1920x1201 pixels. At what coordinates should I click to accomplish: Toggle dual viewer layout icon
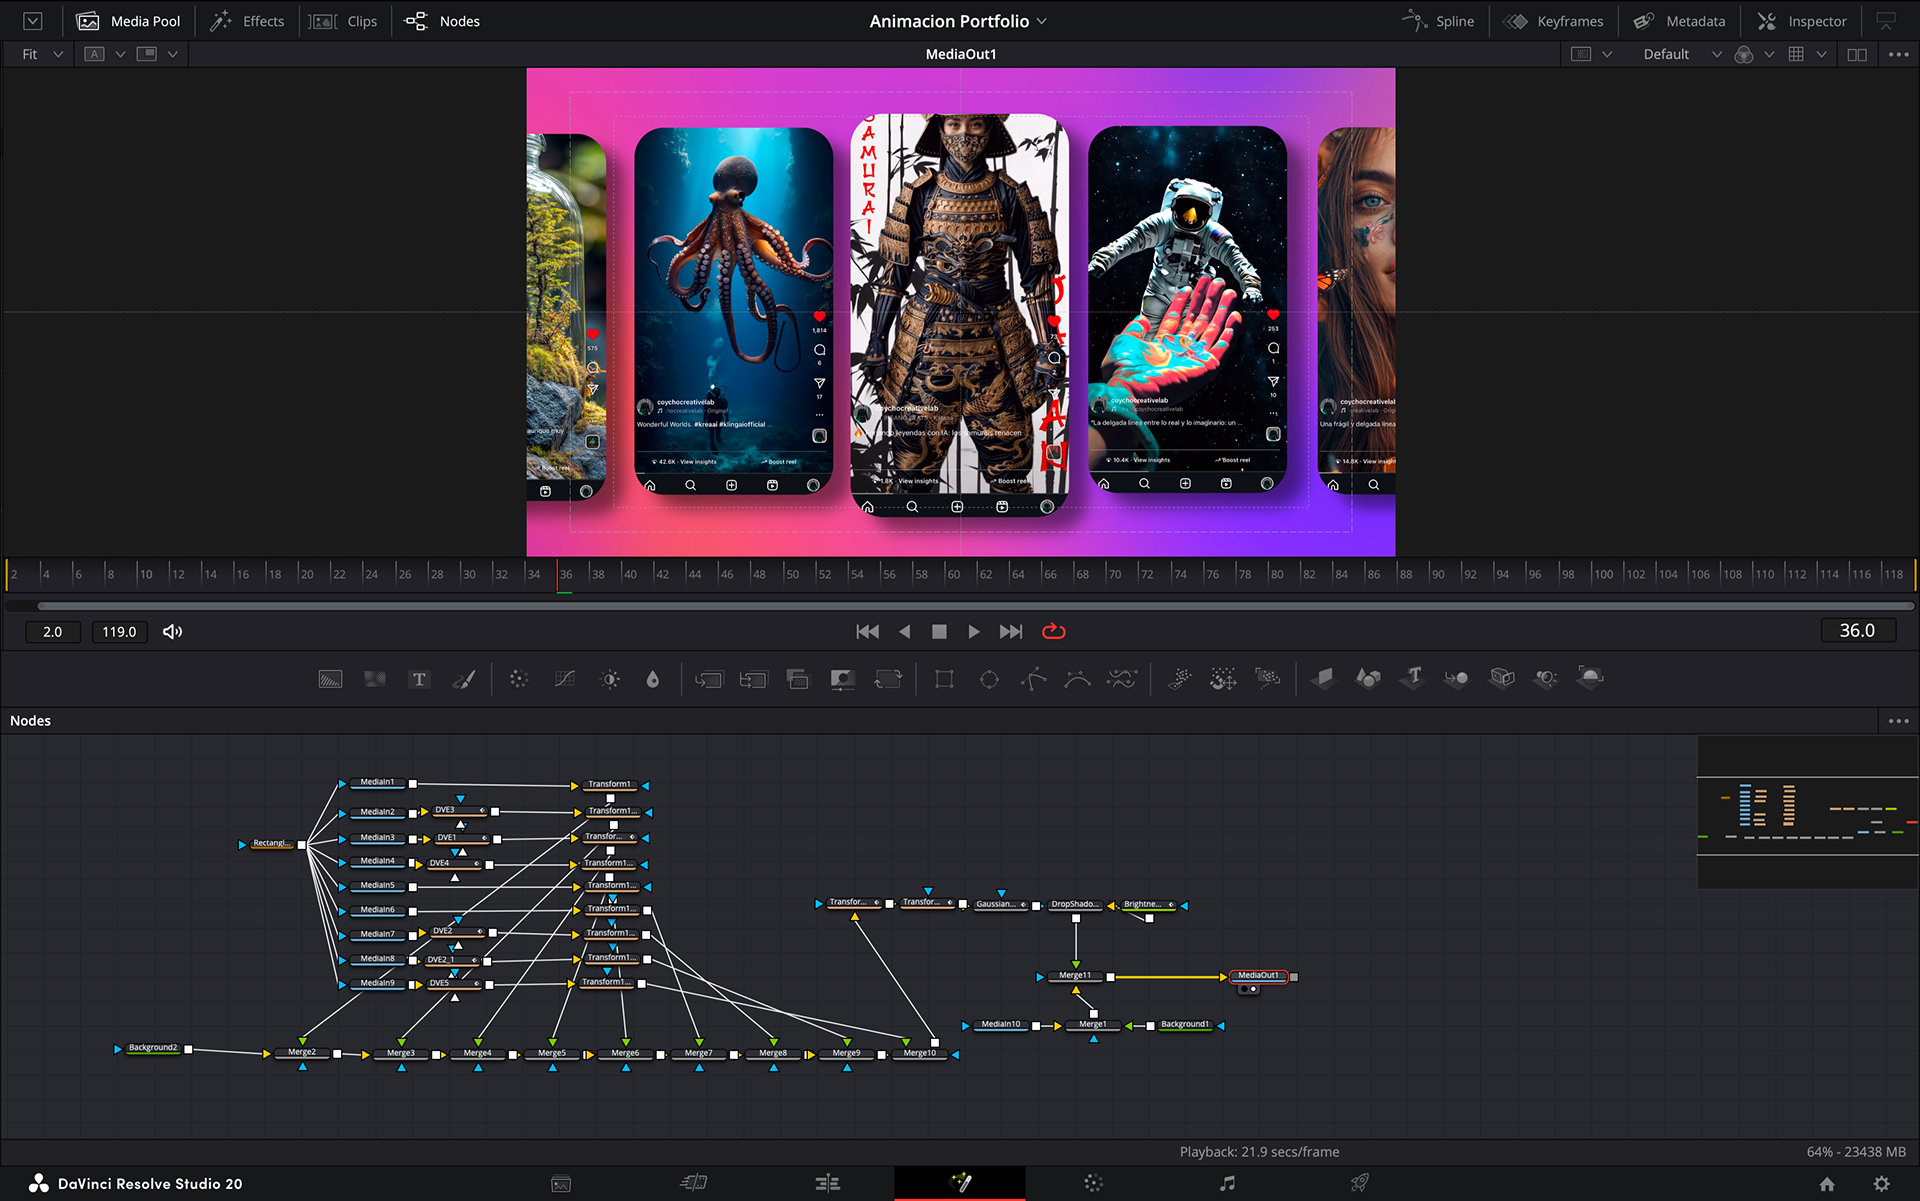pos(1857,54)
